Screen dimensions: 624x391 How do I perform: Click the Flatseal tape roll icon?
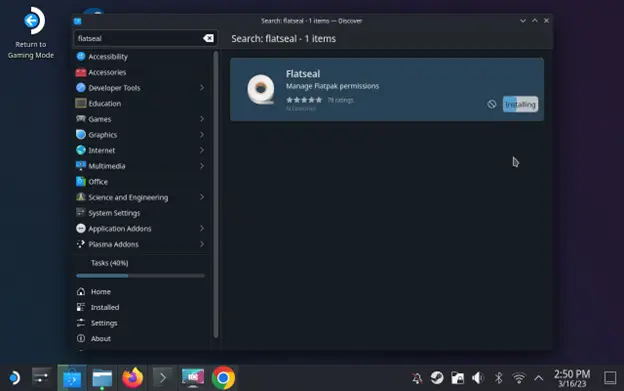(261, 89)
